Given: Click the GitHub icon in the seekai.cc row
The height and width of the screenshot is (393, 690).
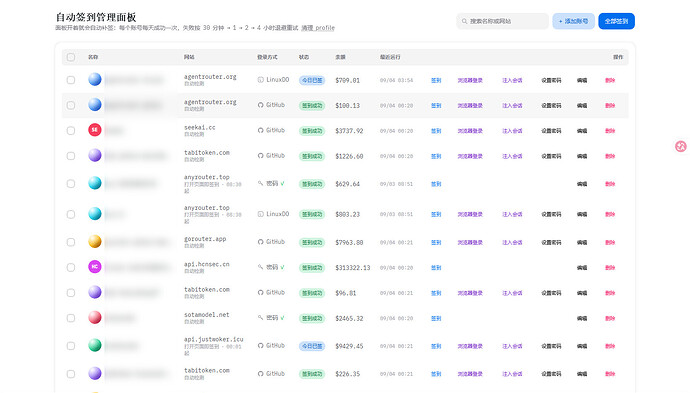Looking at the screenshot, I should coord(261,131).
